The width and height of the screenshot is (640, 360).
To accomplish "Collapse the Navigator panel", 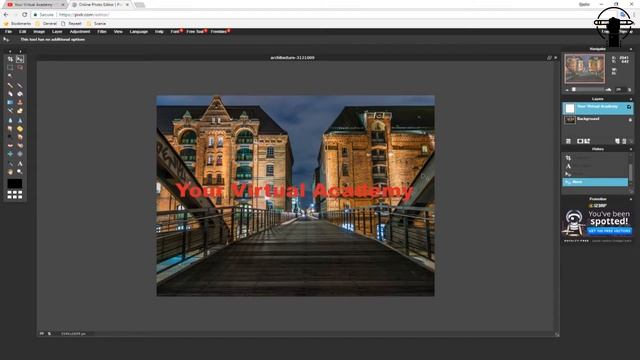I will pos(631,49).
